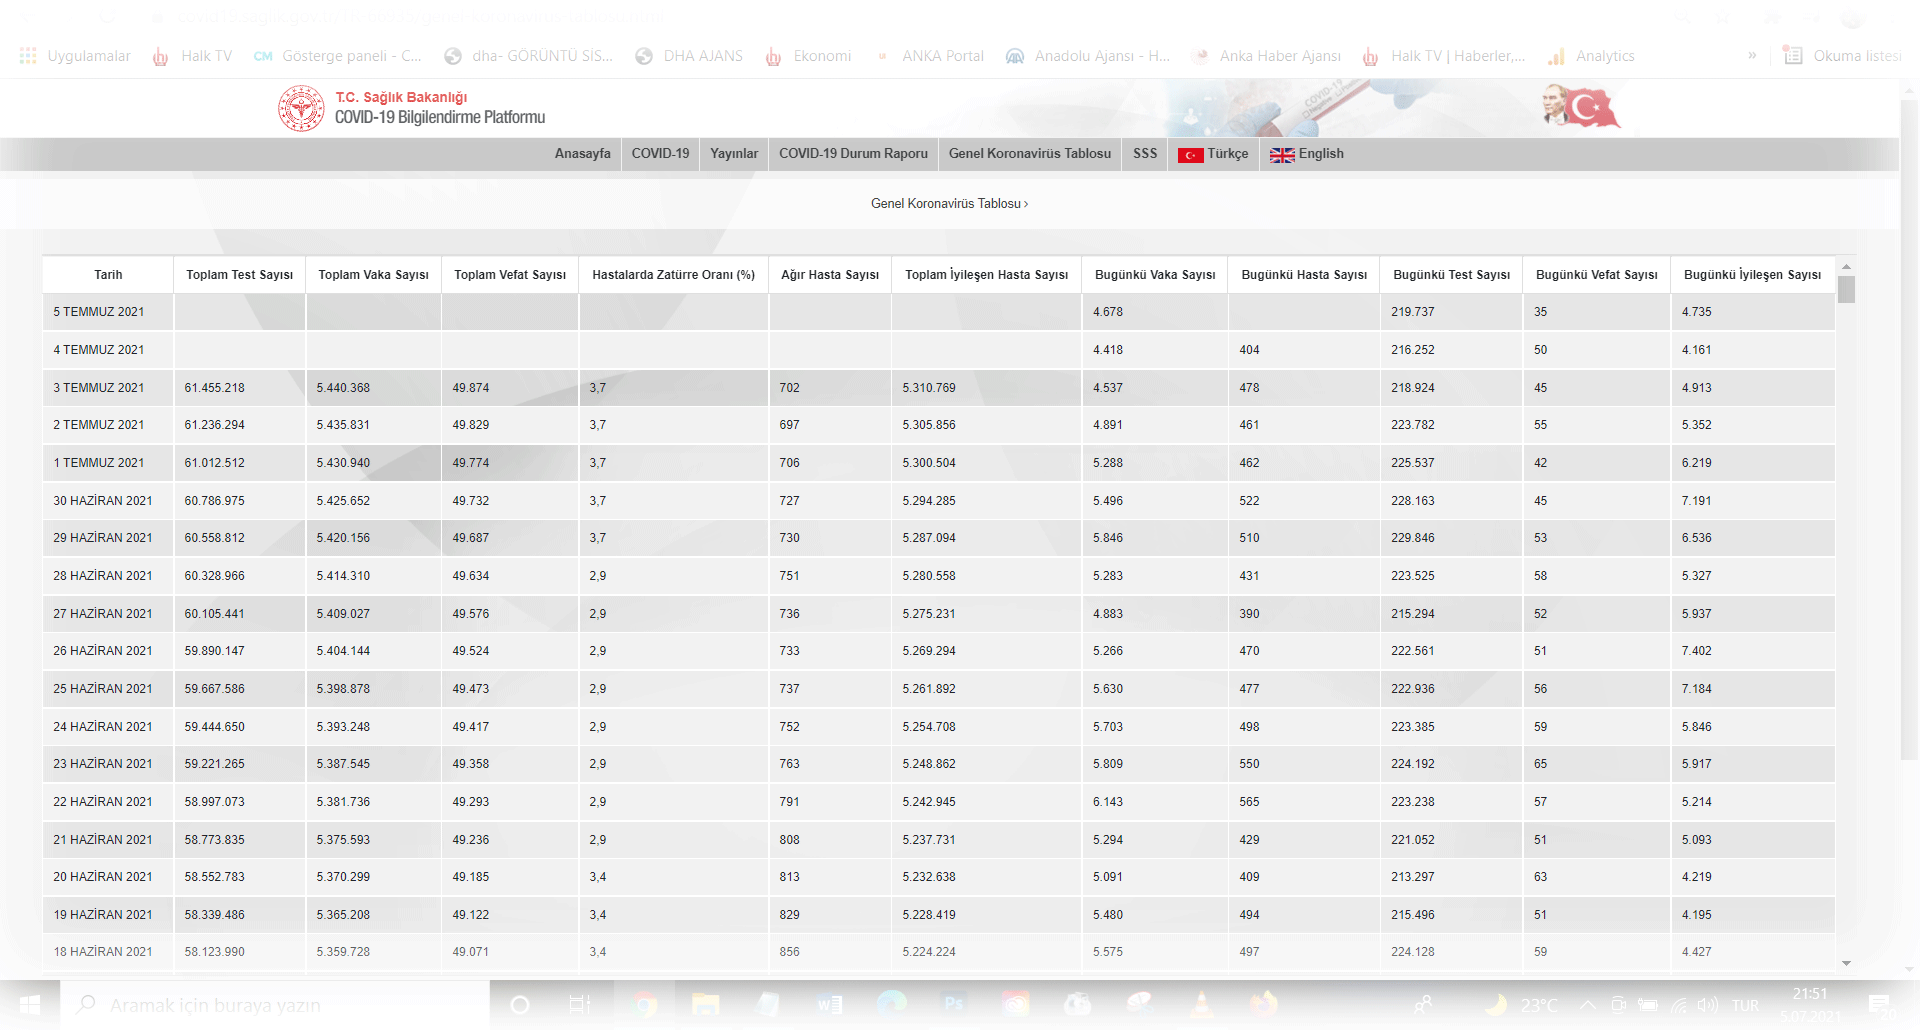
Task: Open the COVID-19 Durum Raporu menu
Action: [853, 154]
